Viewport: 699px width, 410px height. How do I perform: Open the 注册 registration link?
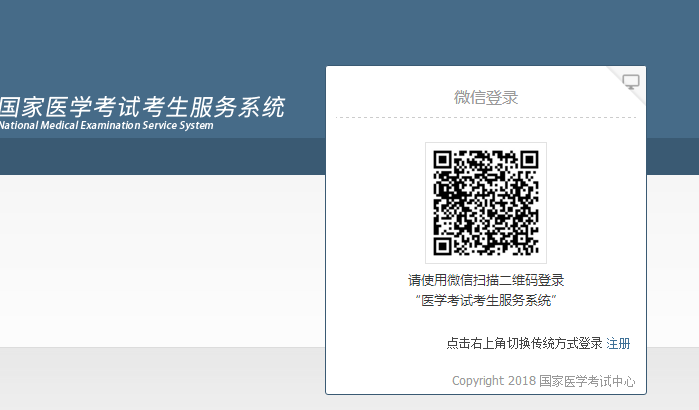(x=618, y=344)
